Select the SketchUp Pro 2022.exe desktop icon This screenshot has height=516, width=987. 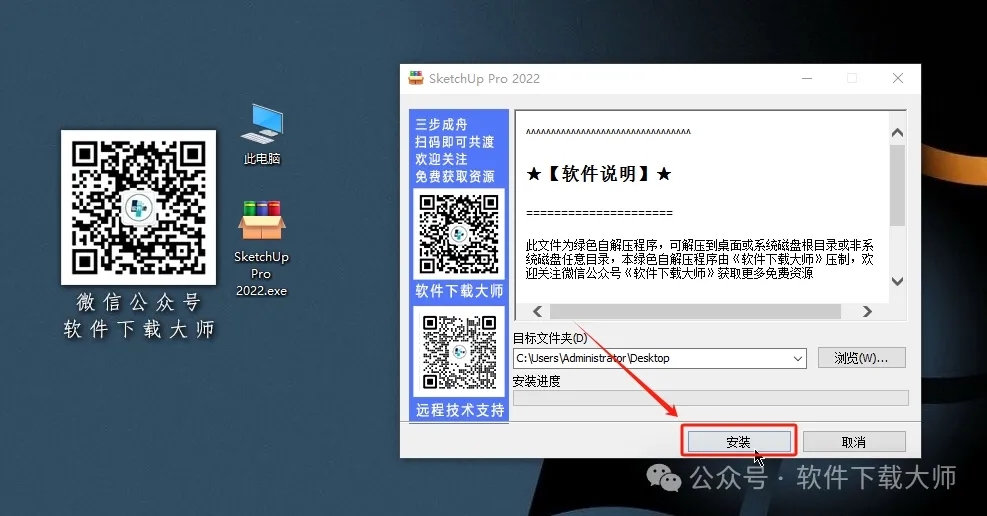(261, 249)
